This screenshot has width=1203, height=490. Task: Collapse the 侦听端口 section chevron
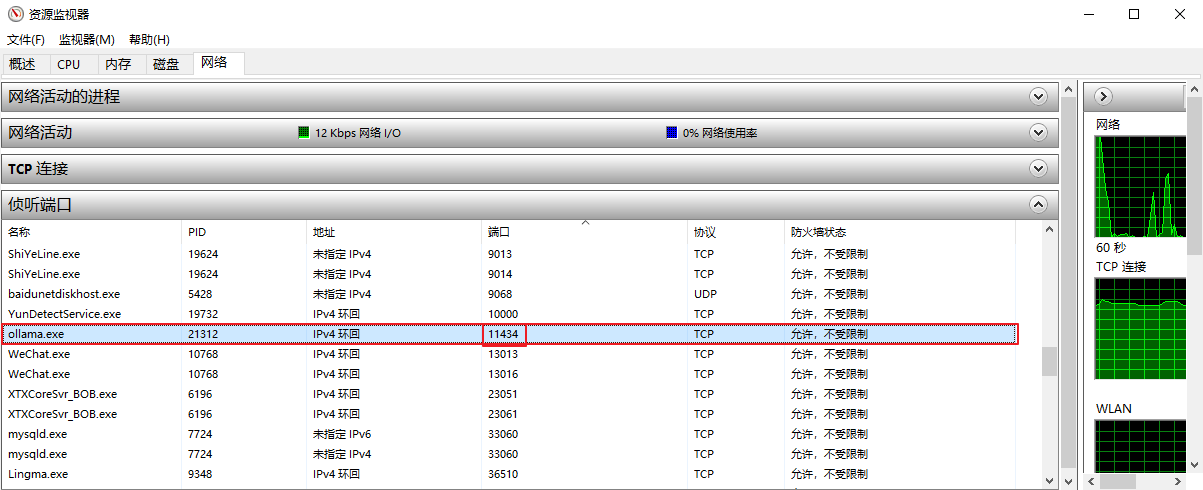point(1038,205)
